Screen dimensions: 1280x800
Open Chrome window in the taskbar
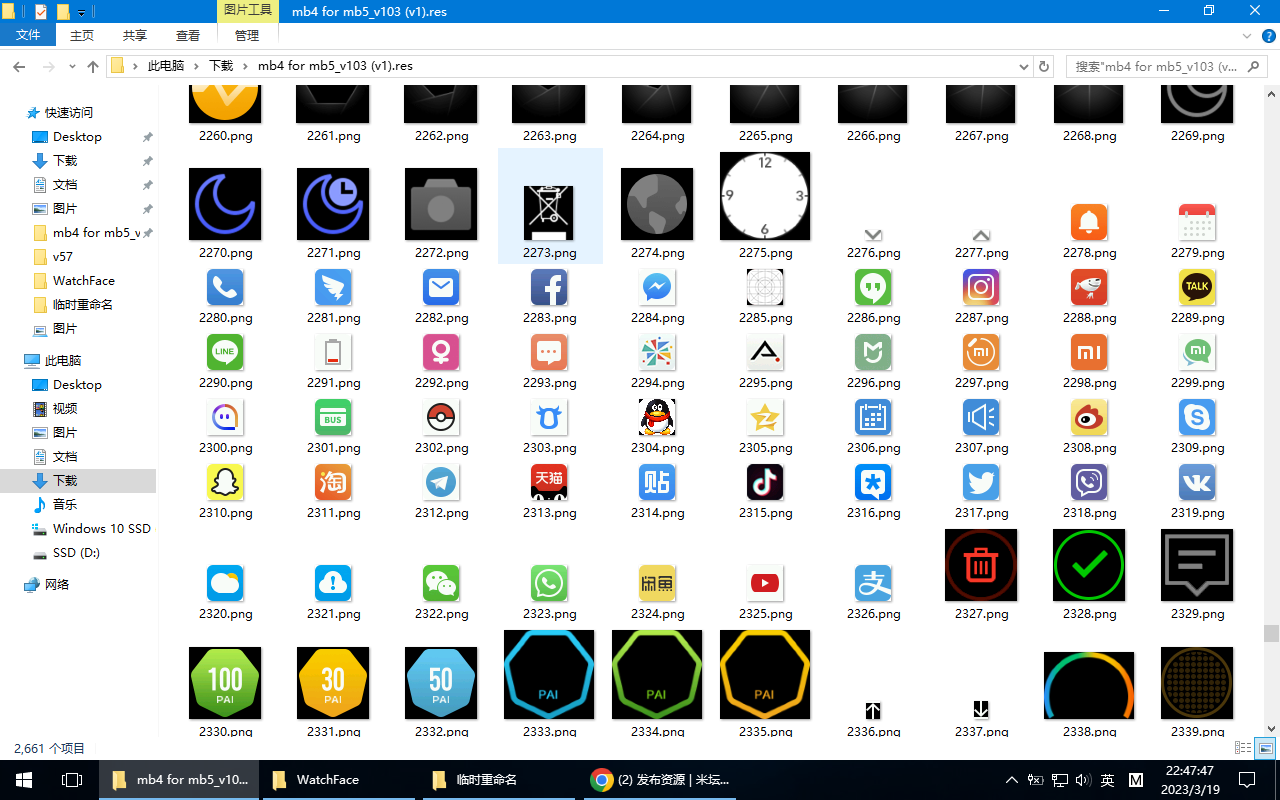[x=661, y=779]
